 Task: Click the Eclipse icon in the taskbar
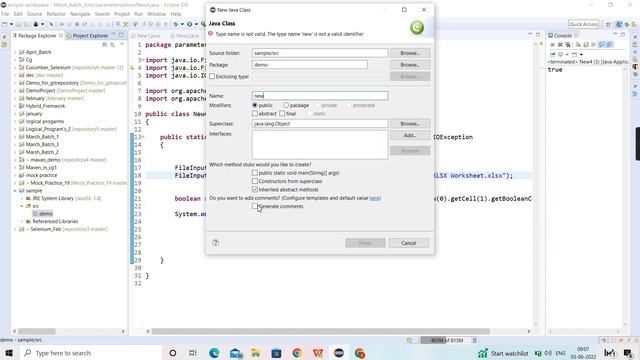pyautogui.click(x=339, y=353)
